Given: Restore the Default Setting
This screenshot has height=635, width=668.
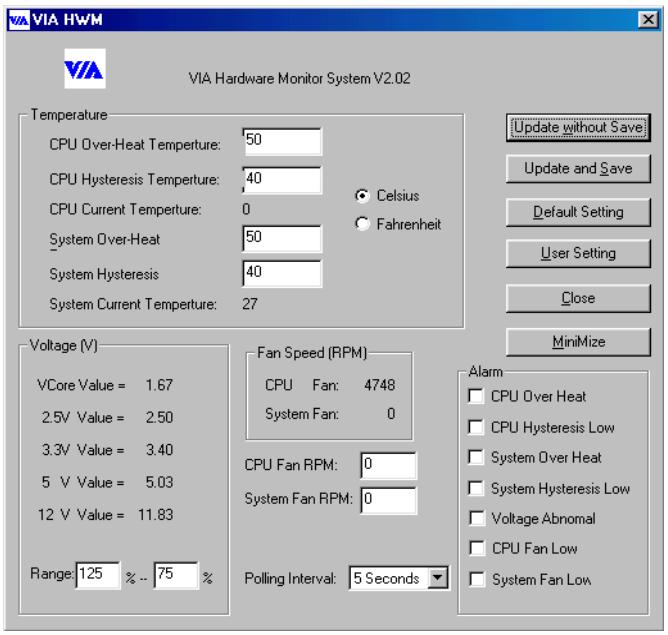Looking at the screenshot, I should coord(578,212).
